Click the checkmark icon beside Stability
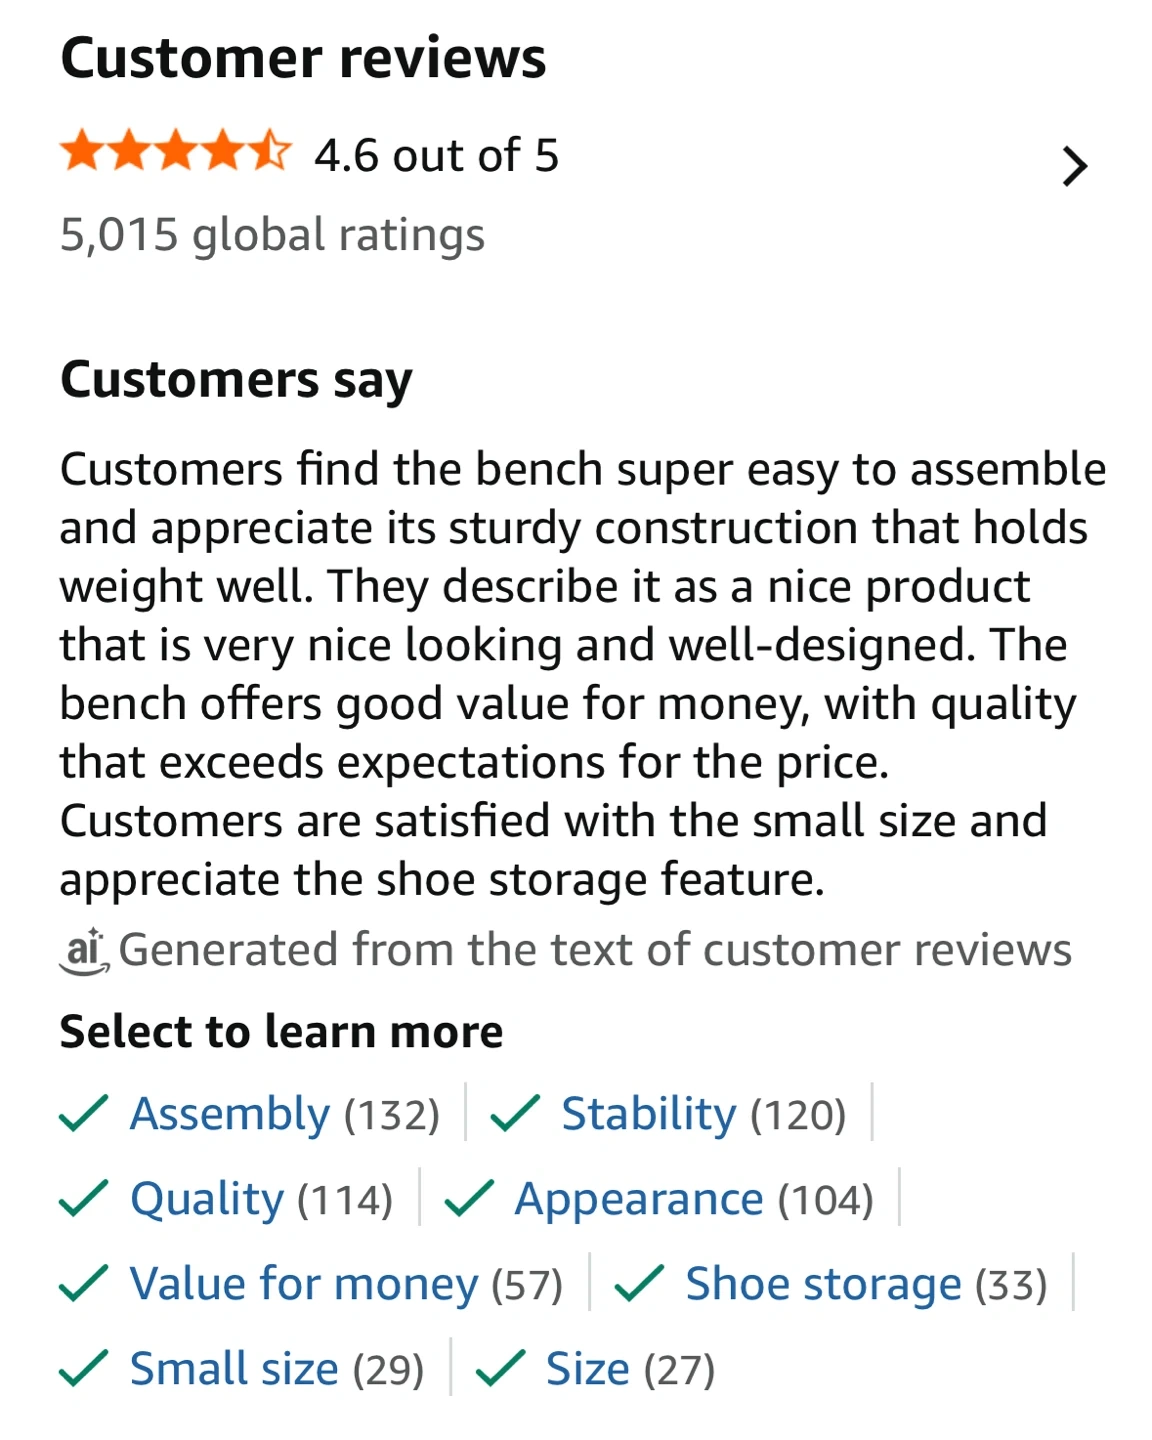1152x1440 pixels. point(515,1114)
